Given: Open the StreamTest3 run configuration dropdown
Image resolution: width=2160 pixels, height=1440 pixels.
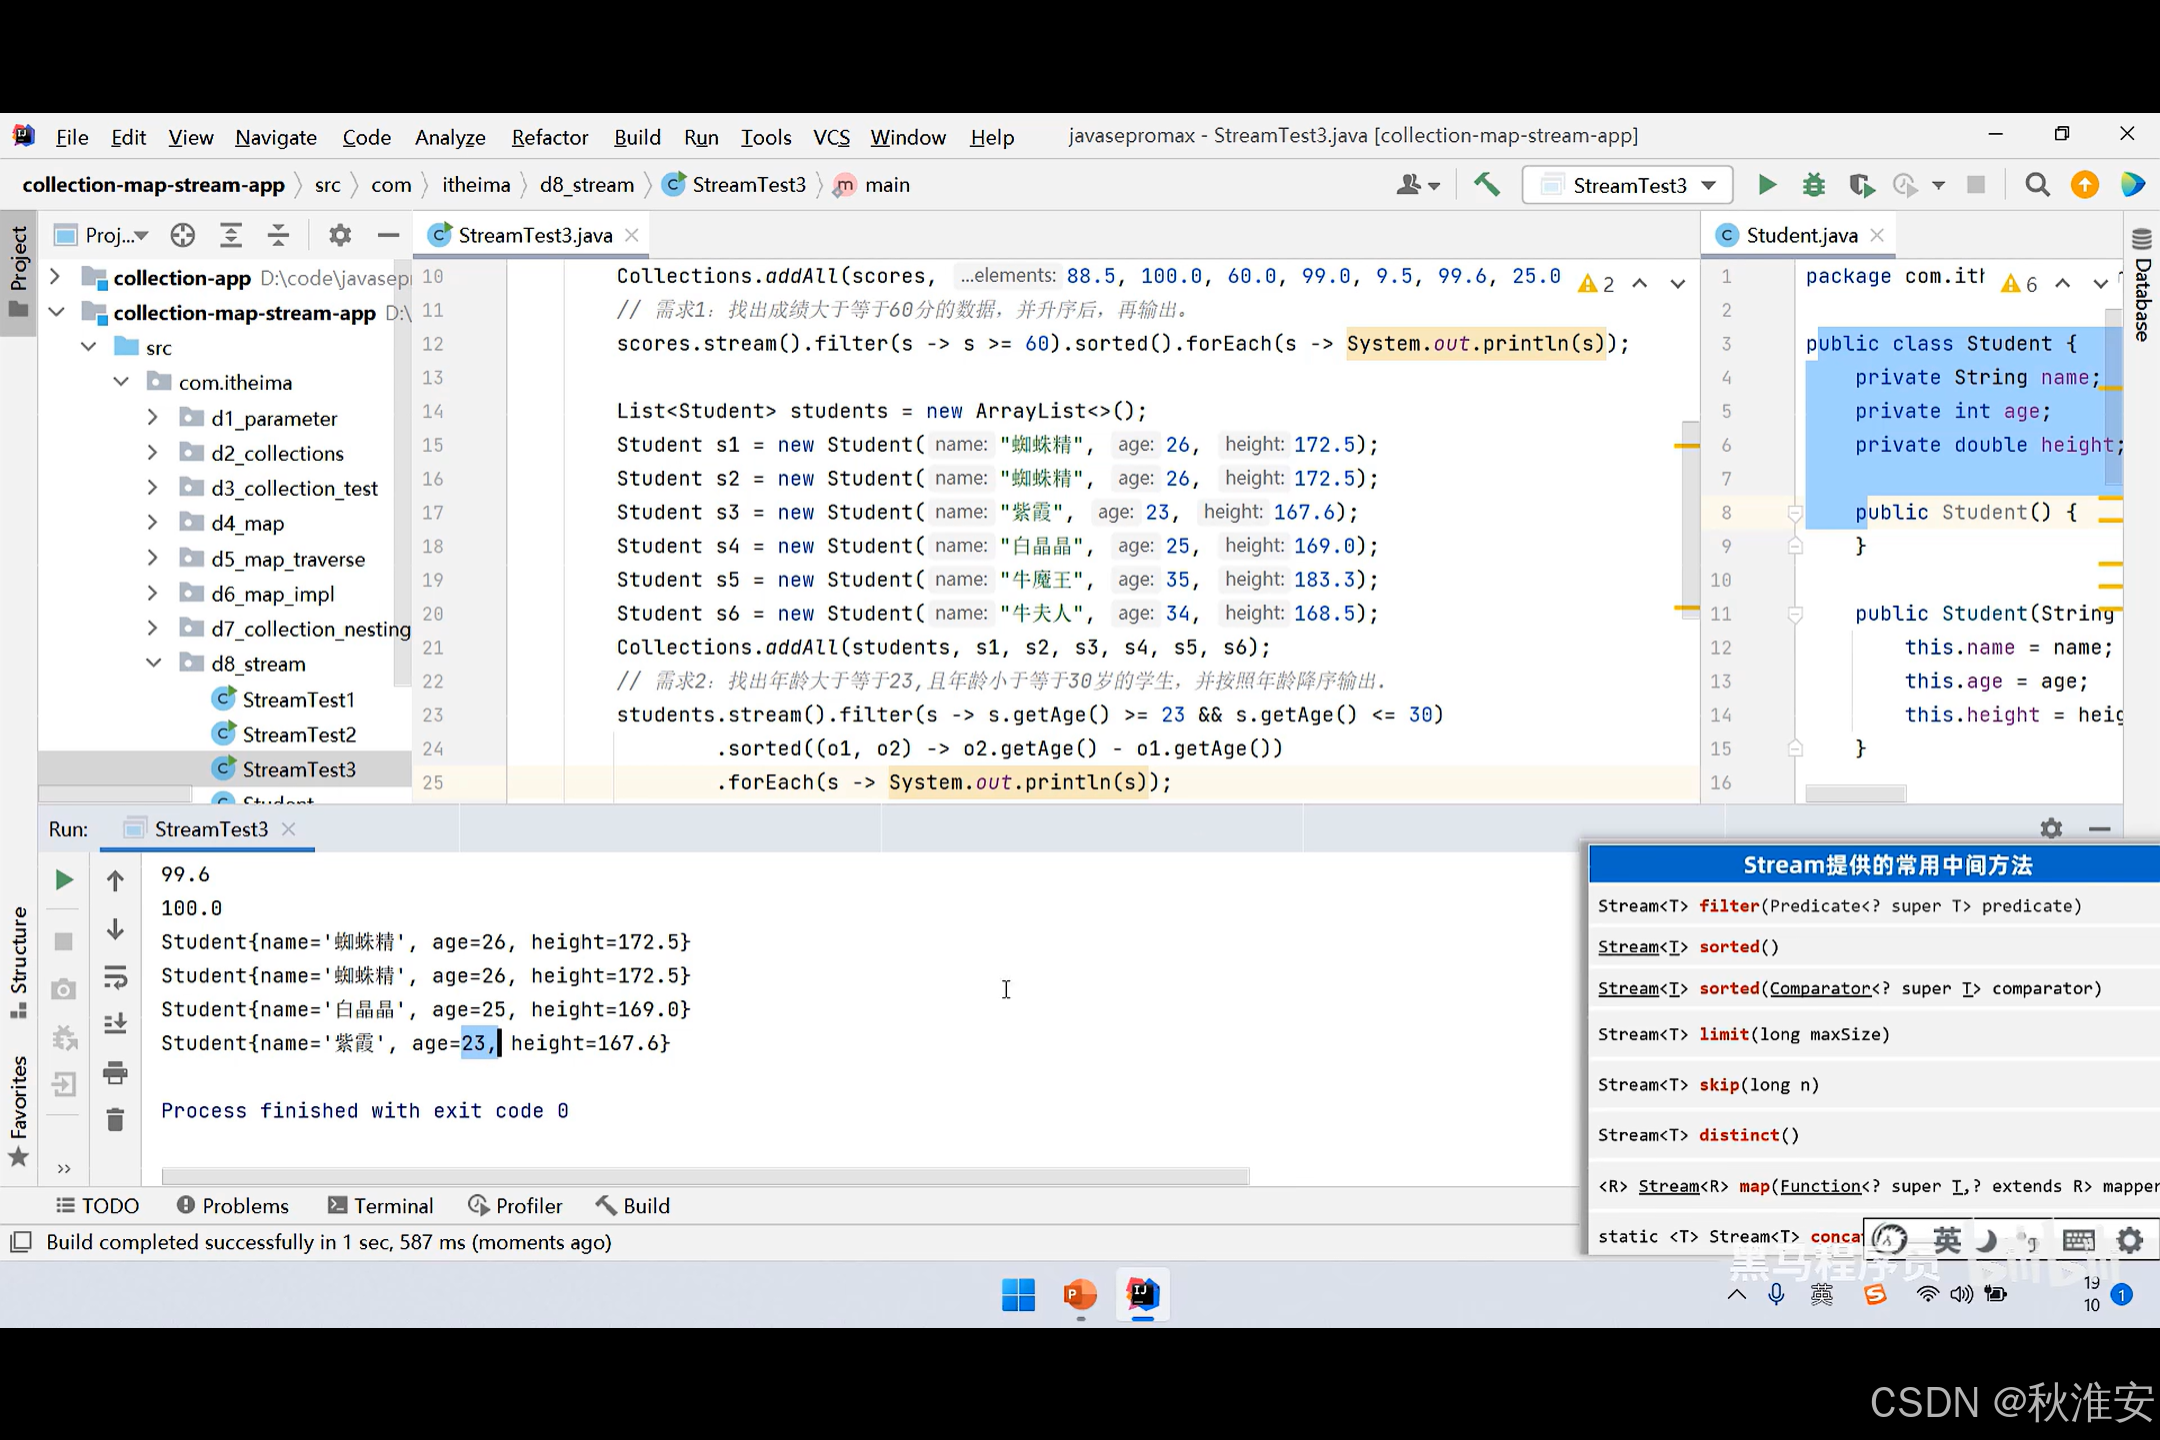Looking at the screenshot, I should pyautogui.click(x=1710, y=184).
